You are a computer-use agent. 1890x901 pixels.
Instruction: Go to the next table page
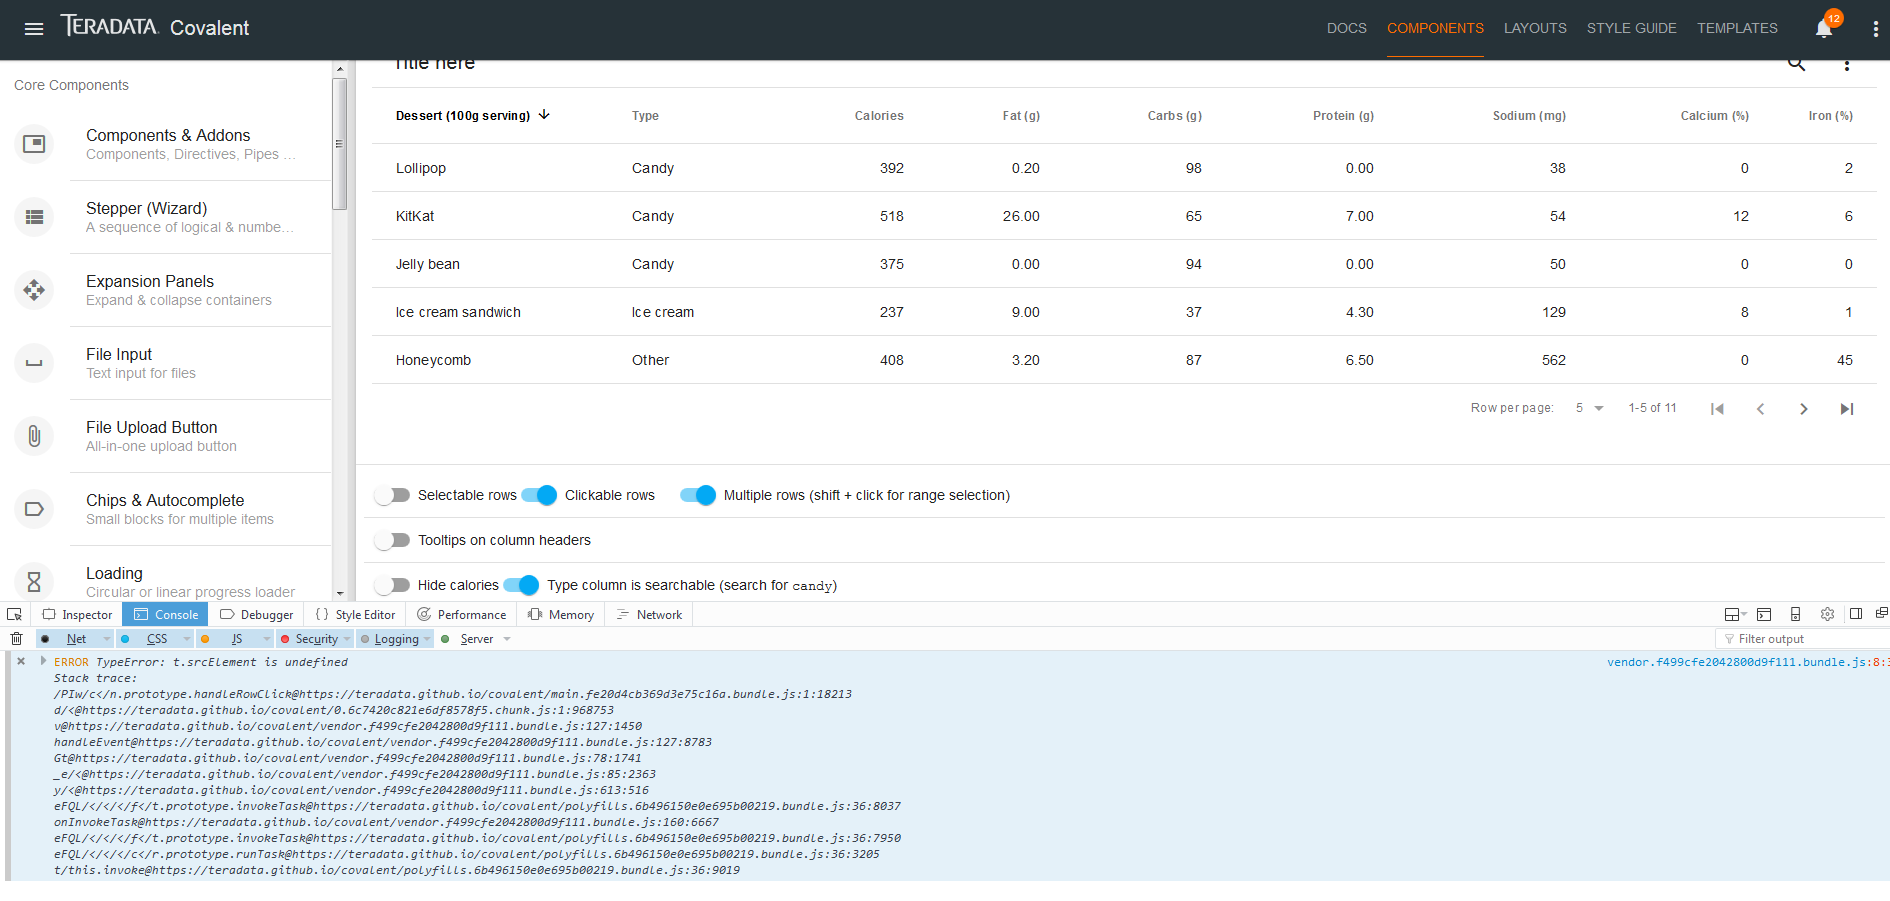(1804, 409)
